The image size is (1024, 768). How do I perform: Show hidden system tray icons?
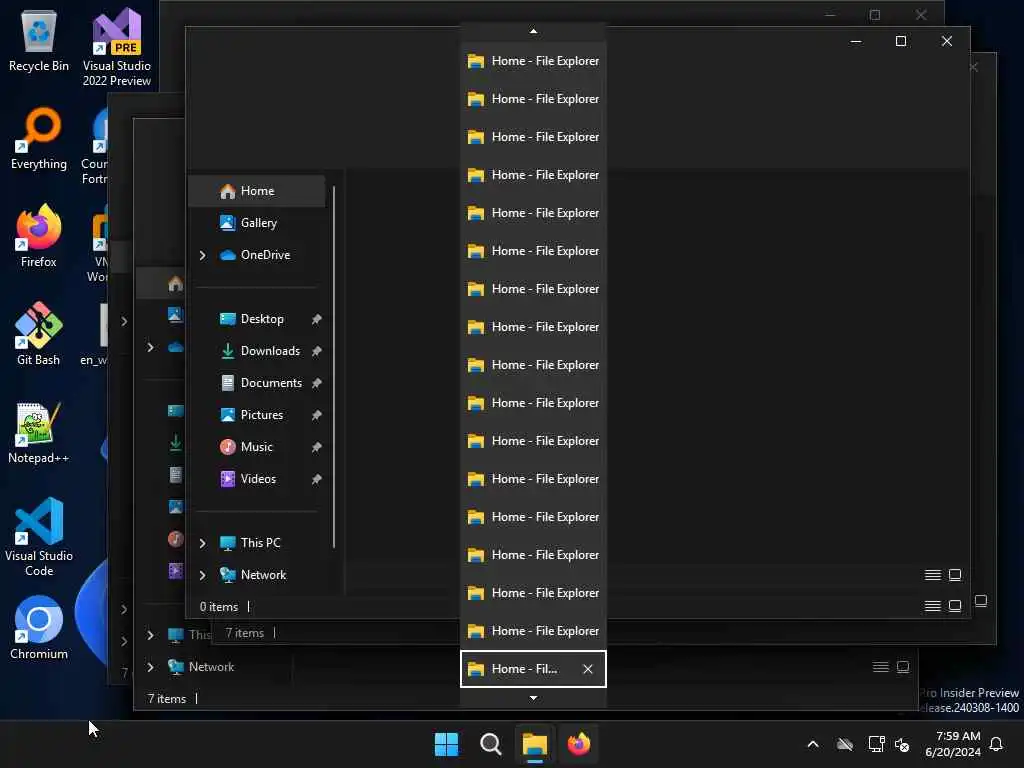[813, 744]
